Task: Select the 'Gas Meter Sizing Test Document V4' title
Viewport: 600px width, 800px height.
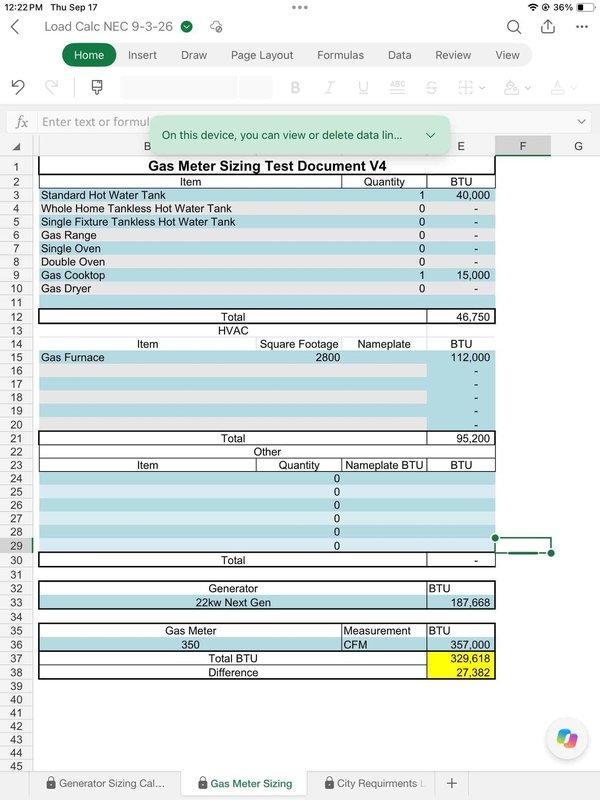Action: pyautogui.click(x=267, y=166)
